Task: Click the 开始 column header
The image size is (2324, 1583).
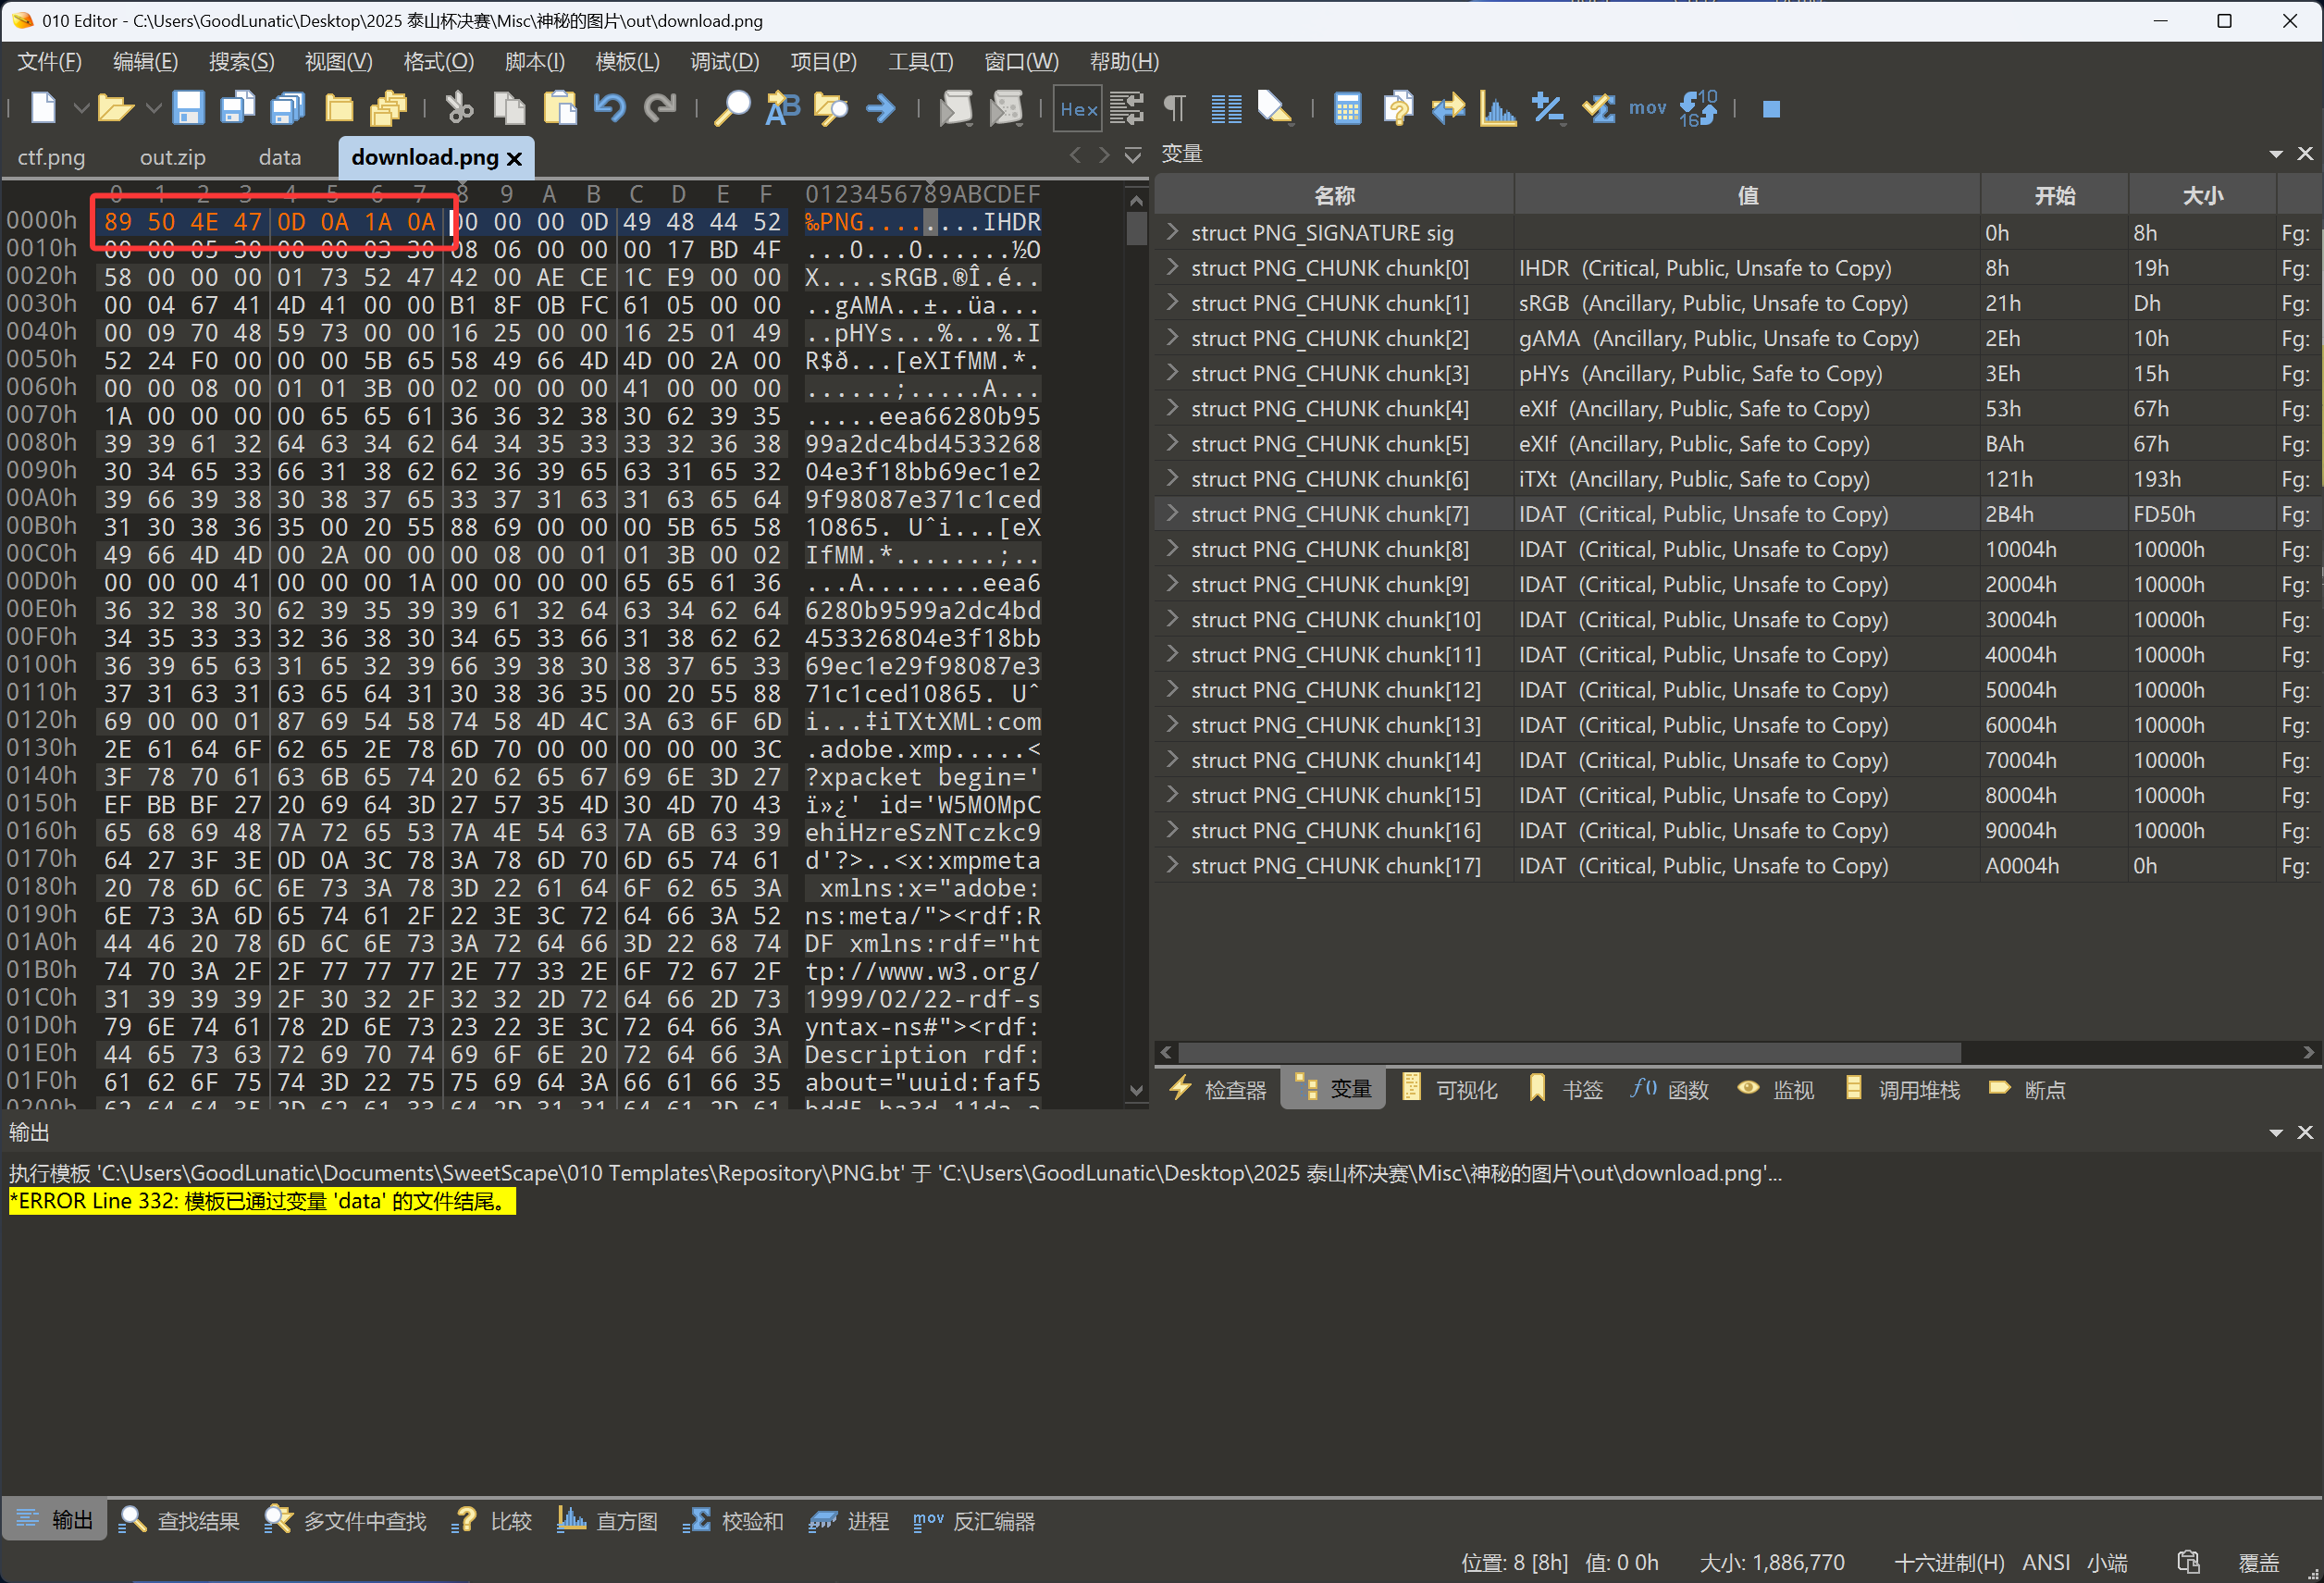Action: (x=2054, y=195)
